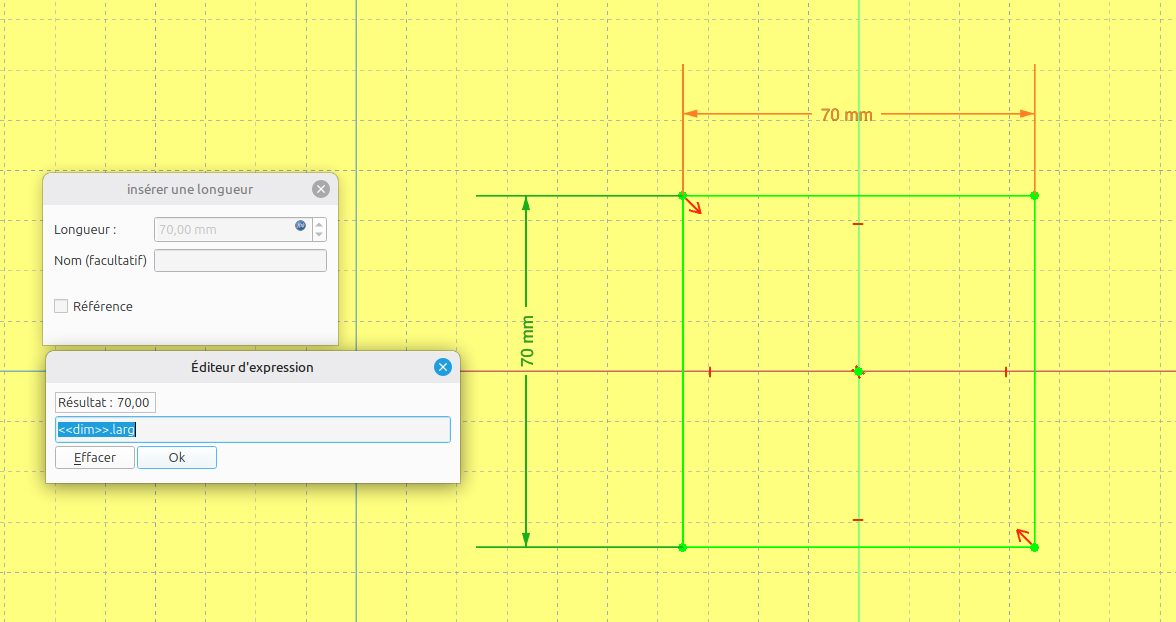Select the horizontal constraint marker on top edge

pyautogui.click(x=858, y=224)
